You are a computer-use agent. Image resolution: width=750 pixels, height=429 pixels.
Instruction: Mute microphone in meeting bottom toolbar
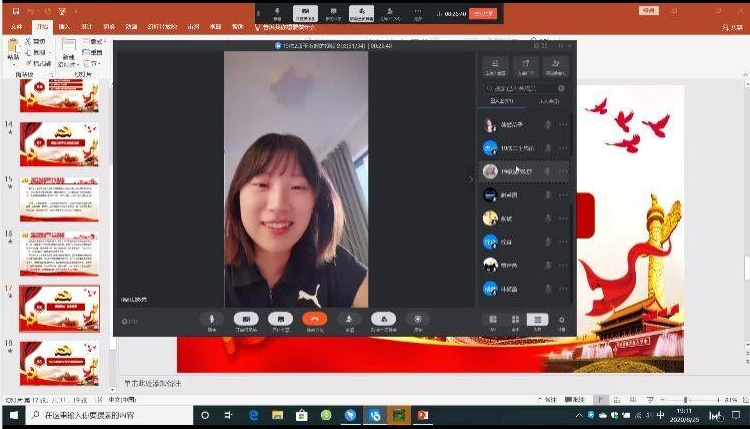tap(212, 320)
